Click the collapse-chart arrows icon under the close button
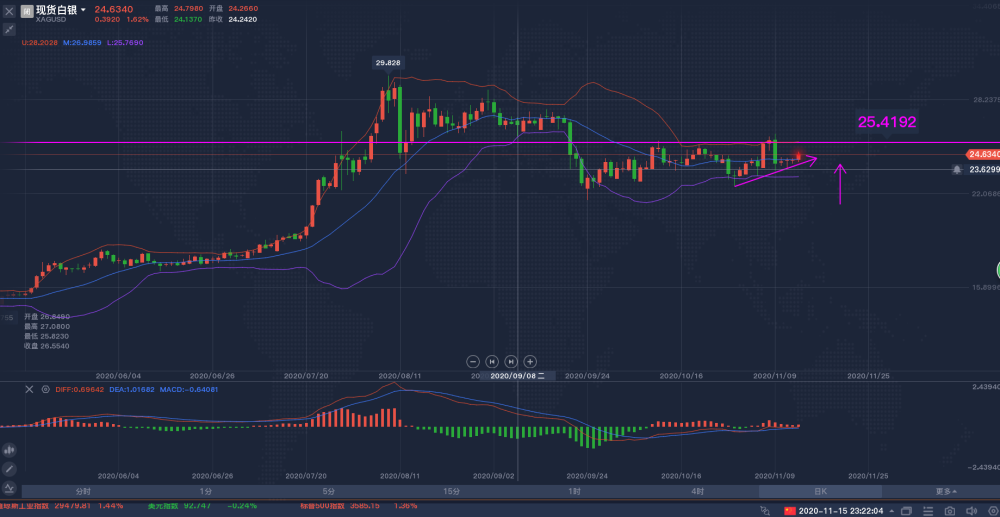This screenshot has width=1000, height=517. (9, 29)
